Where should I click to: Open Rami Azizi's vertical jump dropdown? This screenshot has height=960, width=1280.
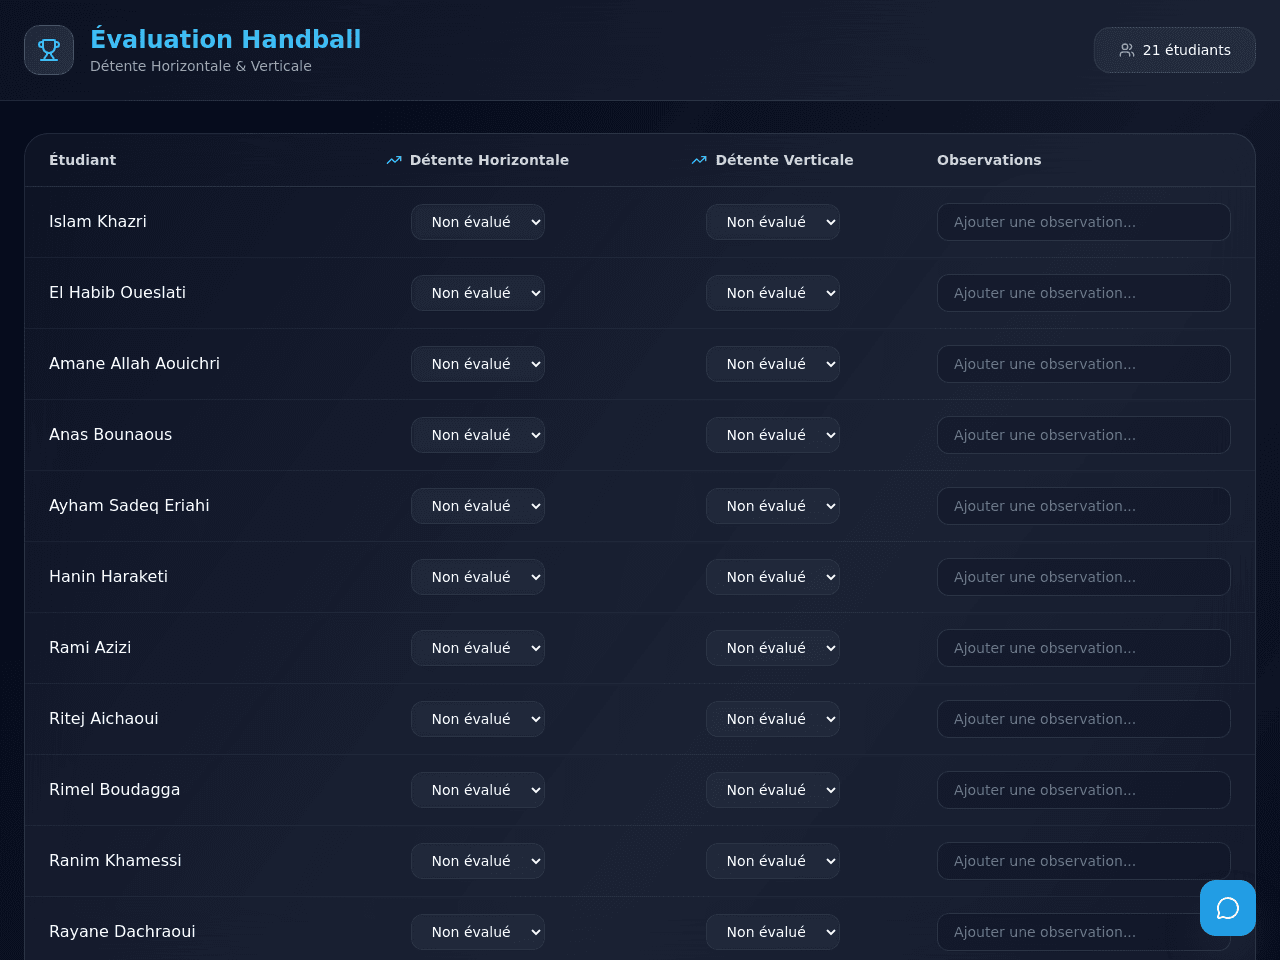[773, 648]
